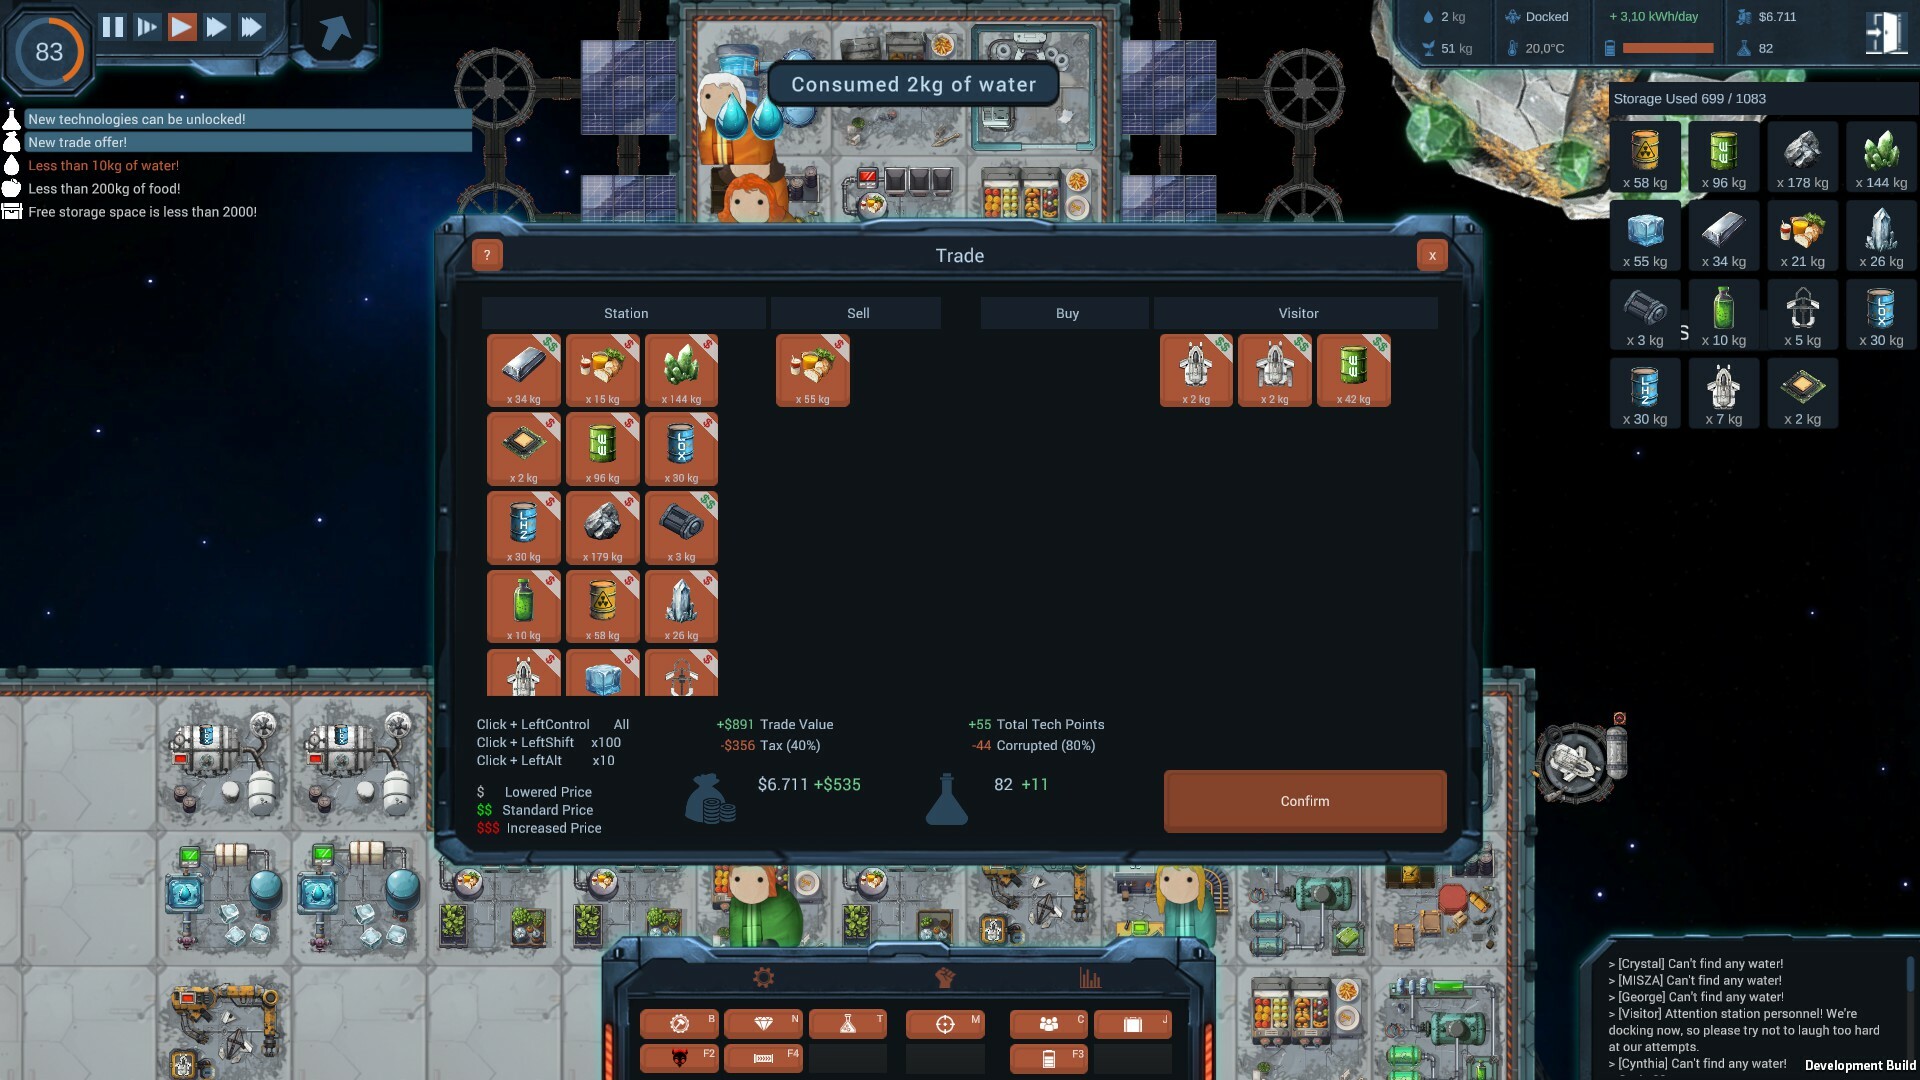The image size is (1920, 1080).
Task: Click the settings gear icon bottom bar
Action: (762, 976)
